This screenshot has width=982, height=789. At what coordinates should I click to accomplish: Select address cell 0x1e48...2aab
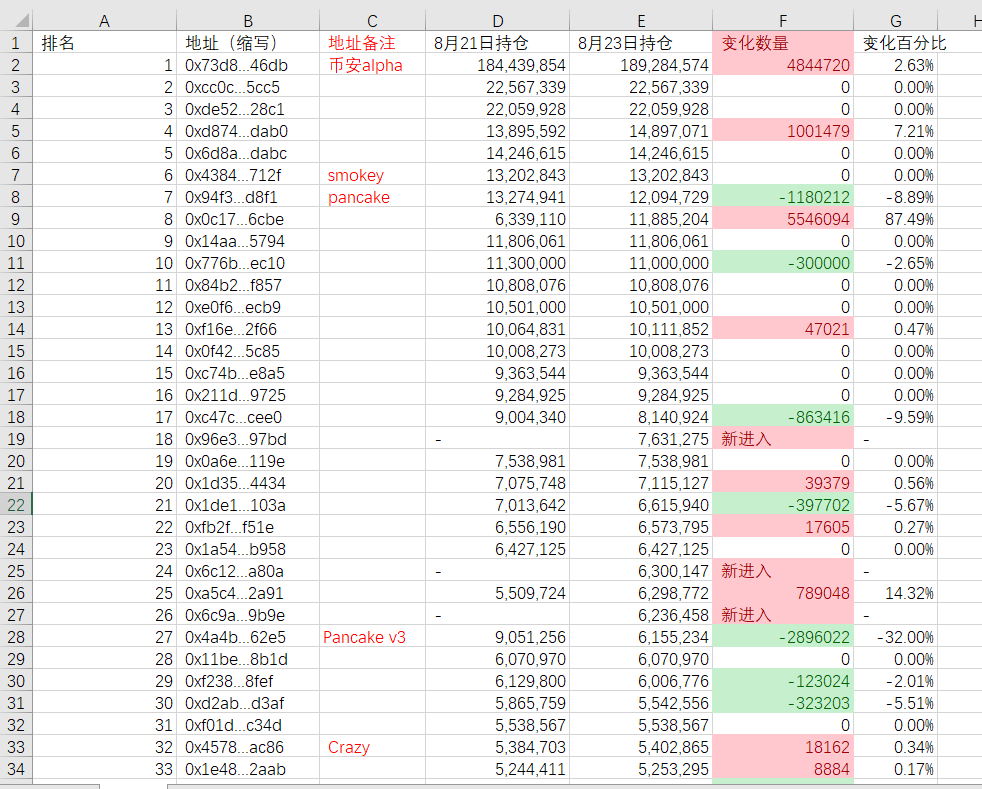(248, 769)
